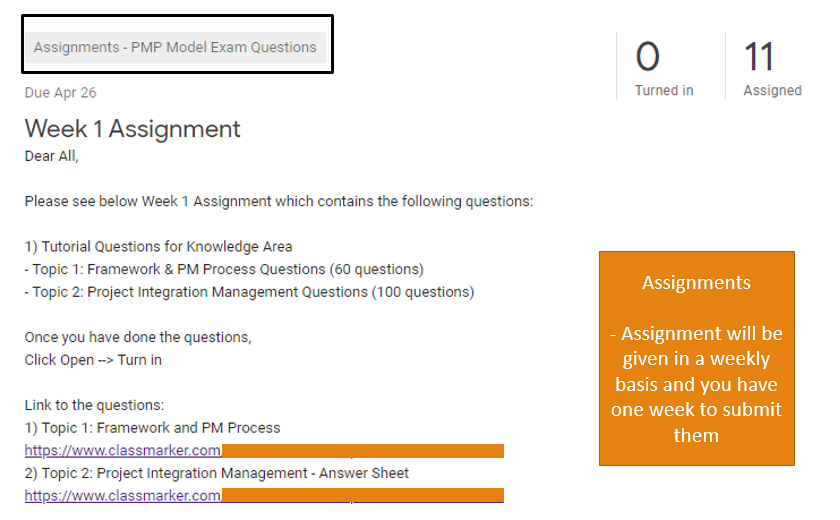This screenshot has height=520, width=840.
Task: Open the Week 1 Assignment title
Action: (132, 129)
